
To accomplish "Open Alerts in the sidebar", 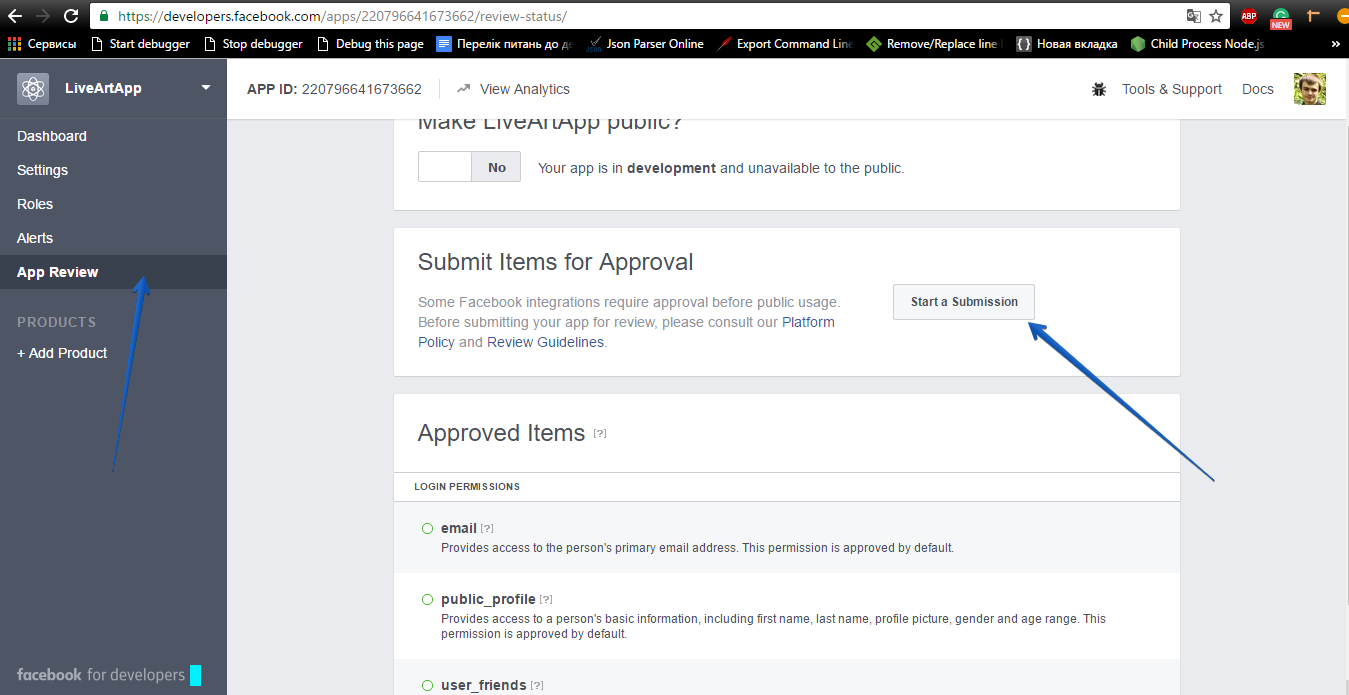I will tap(35, 238).
